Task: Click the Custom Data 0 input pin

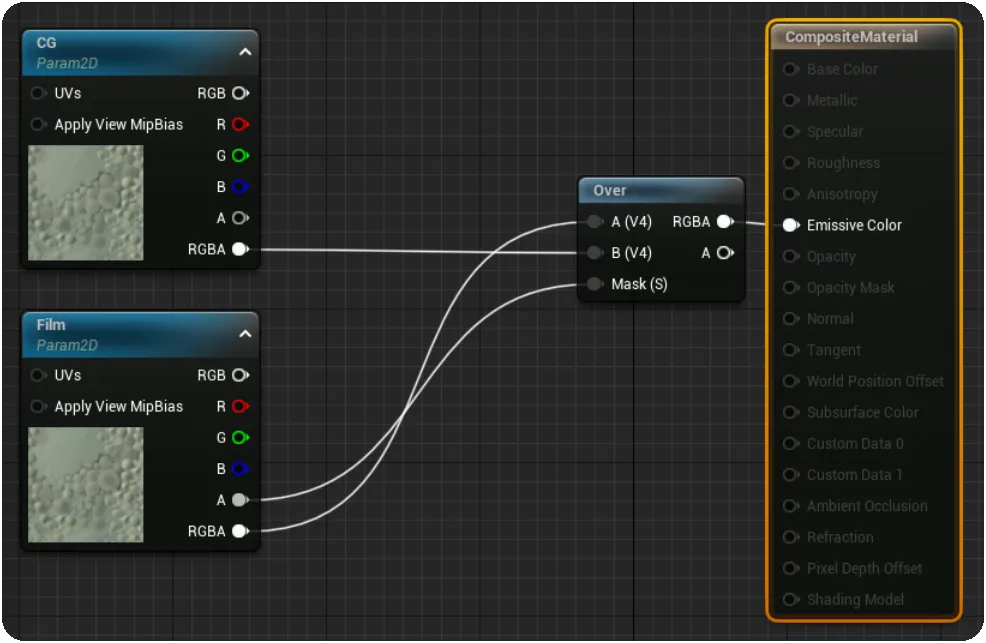Action: 791,444
